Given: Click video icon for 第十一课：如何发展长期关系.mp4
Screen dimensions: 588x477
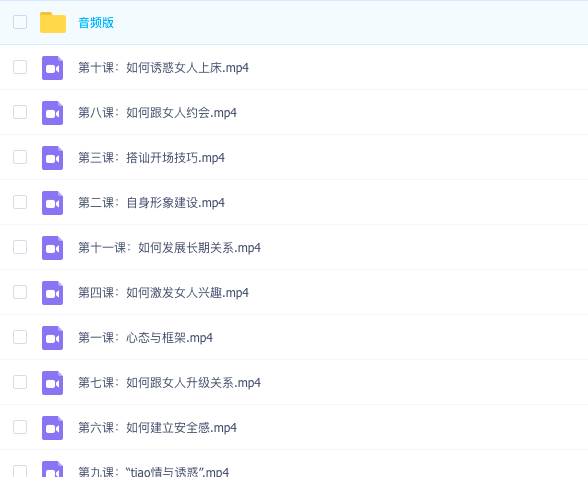Looking at the screenshot, I should (x=52, y=248).
